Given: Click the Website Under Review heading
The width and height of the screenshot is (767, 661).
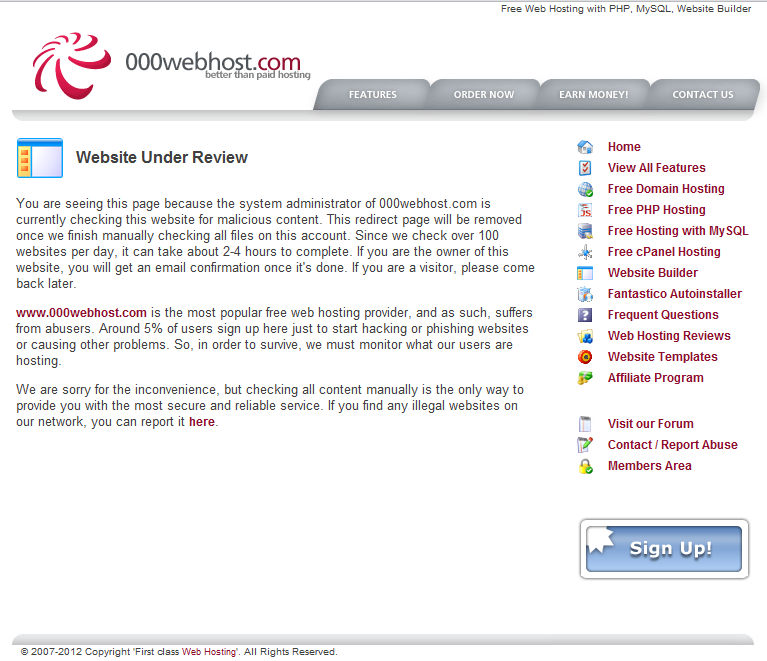Looking at the screenshot, I should click(x=162, y=158).
